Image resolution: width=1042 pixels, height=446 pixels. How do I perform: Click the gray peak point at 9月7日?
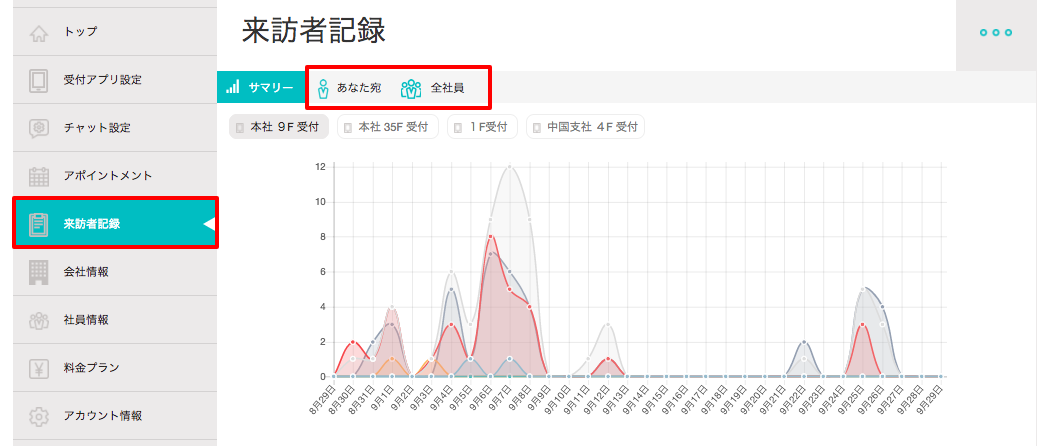(510, 166)
